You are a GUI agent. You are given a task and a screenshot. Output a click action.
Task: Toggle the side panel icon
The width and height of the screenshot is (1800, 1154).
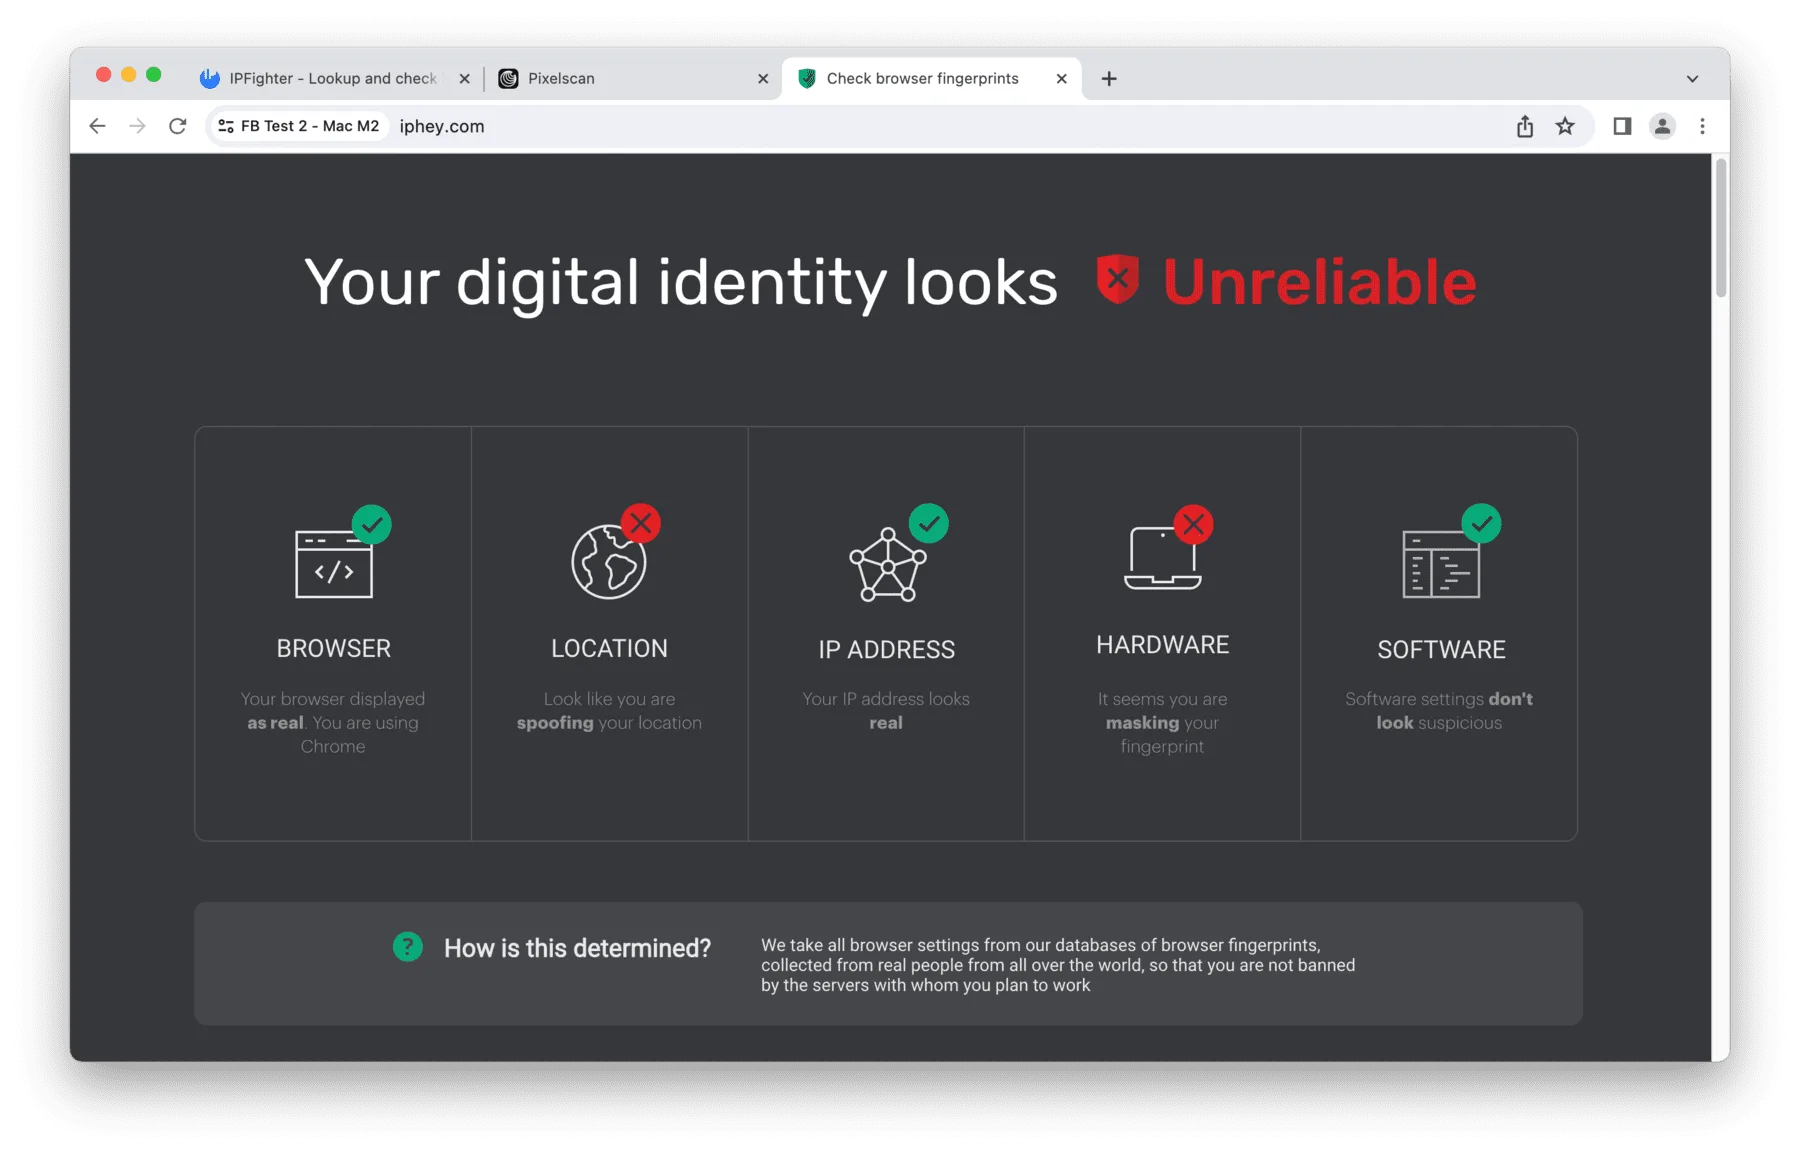pyautogui.click(x=1622, y=126)
